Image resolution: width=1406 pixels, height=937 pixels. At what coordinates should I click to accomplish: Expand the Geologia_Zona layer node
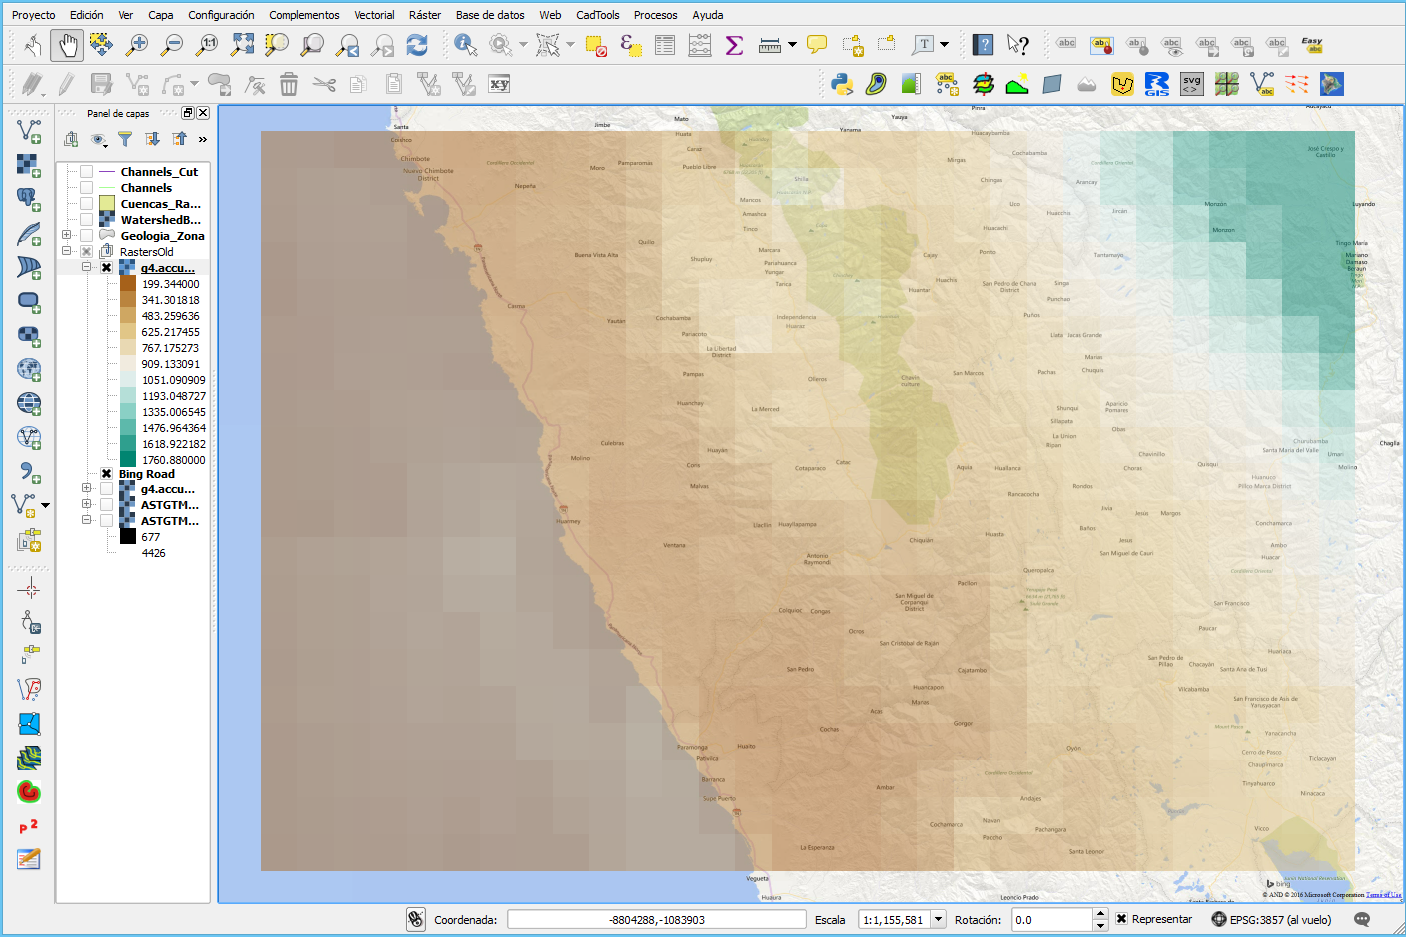pyautogui.click(x=67, y=236)
